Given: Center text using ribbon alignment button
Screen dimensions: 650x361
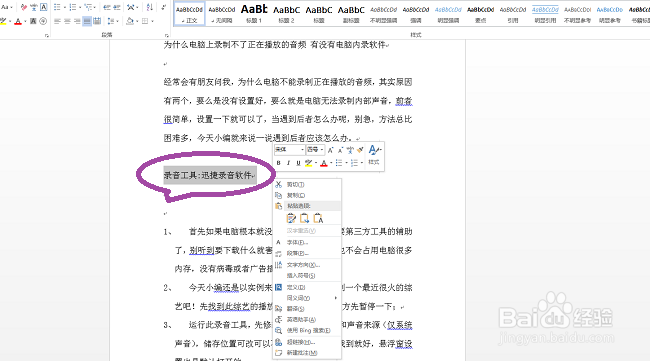Looking at the screenshot, I should click(x=67, y=21).
